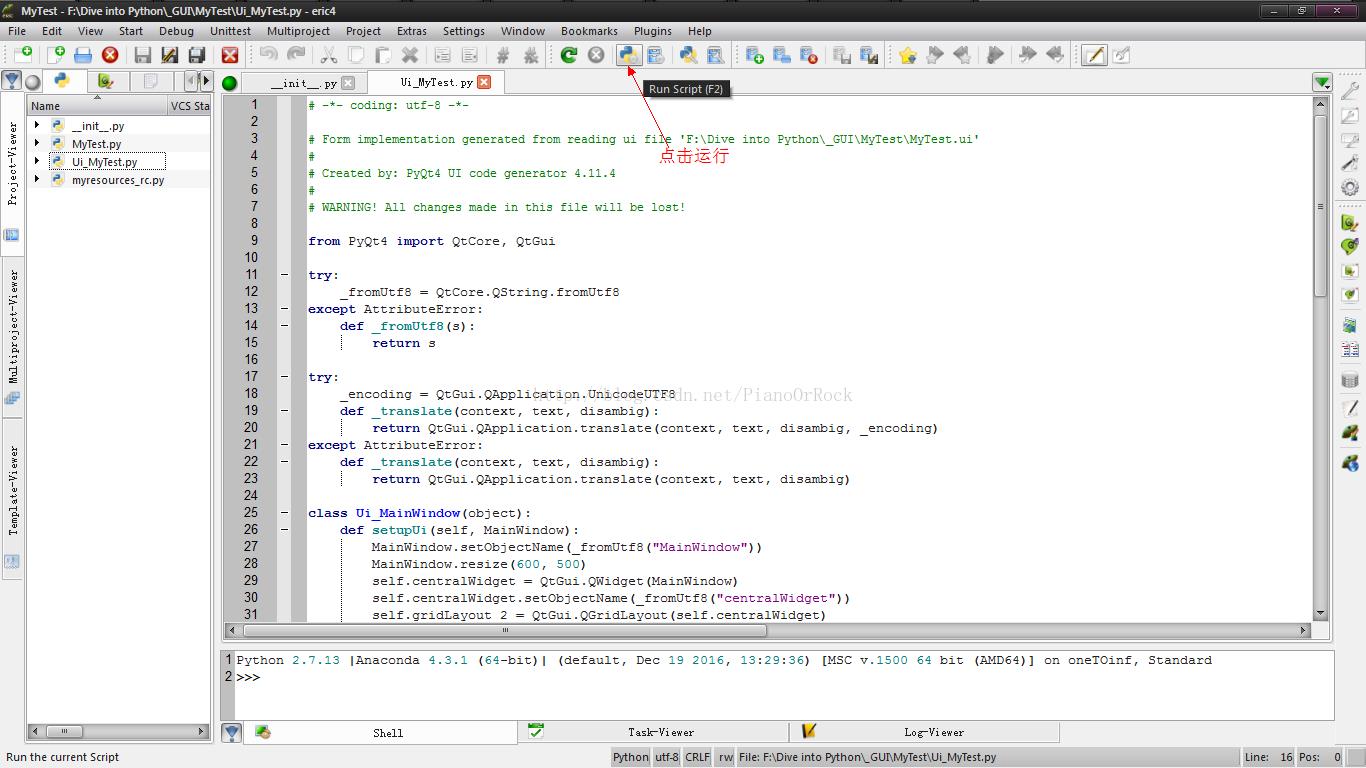Click the Copy toolbar icon
The width and height of the screenshot is (1366, 768).
point(355,55)
